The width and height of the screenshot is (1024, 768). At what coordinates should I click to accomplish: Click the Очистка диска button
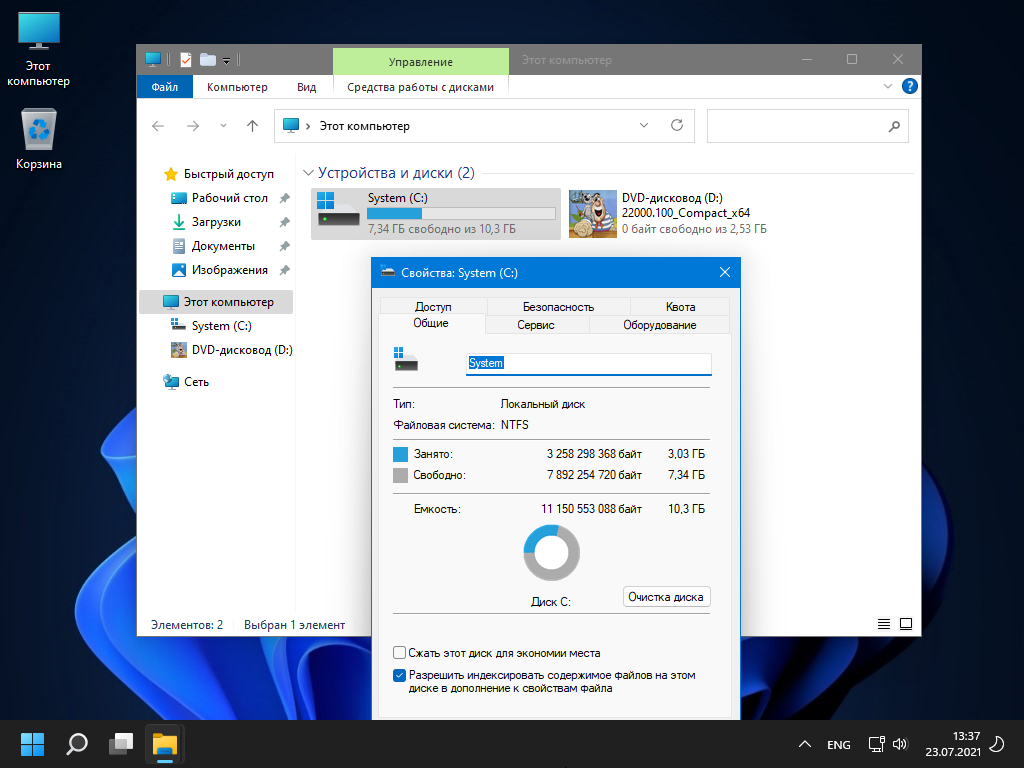[x=666, y=597]
